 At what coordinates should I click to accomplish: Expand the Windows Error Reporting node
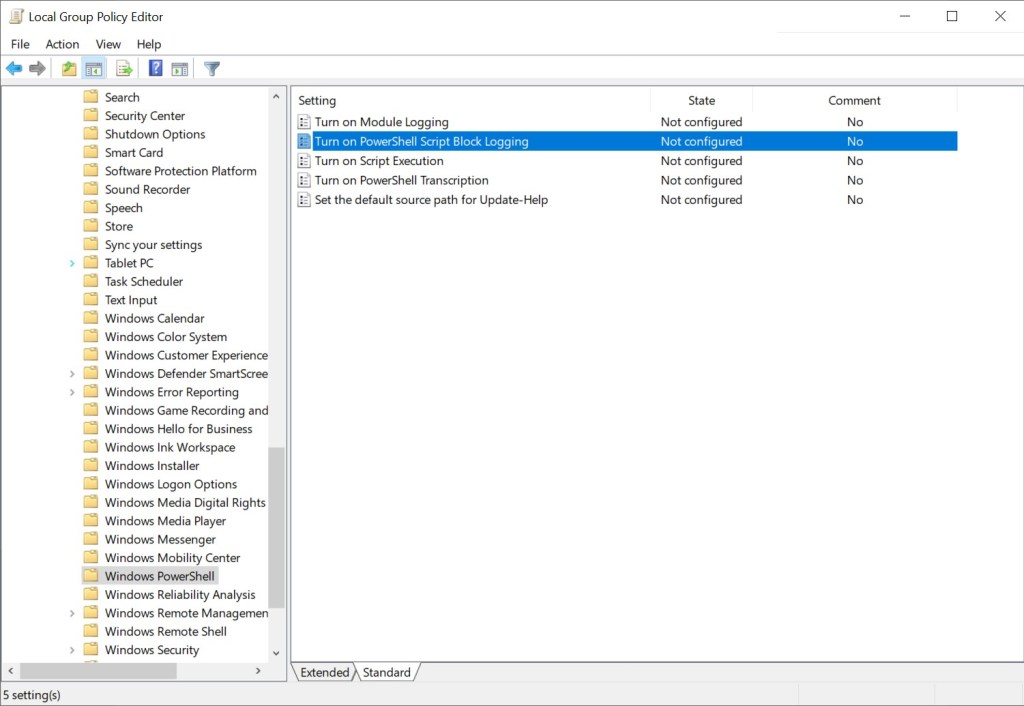tap(72, 392)
